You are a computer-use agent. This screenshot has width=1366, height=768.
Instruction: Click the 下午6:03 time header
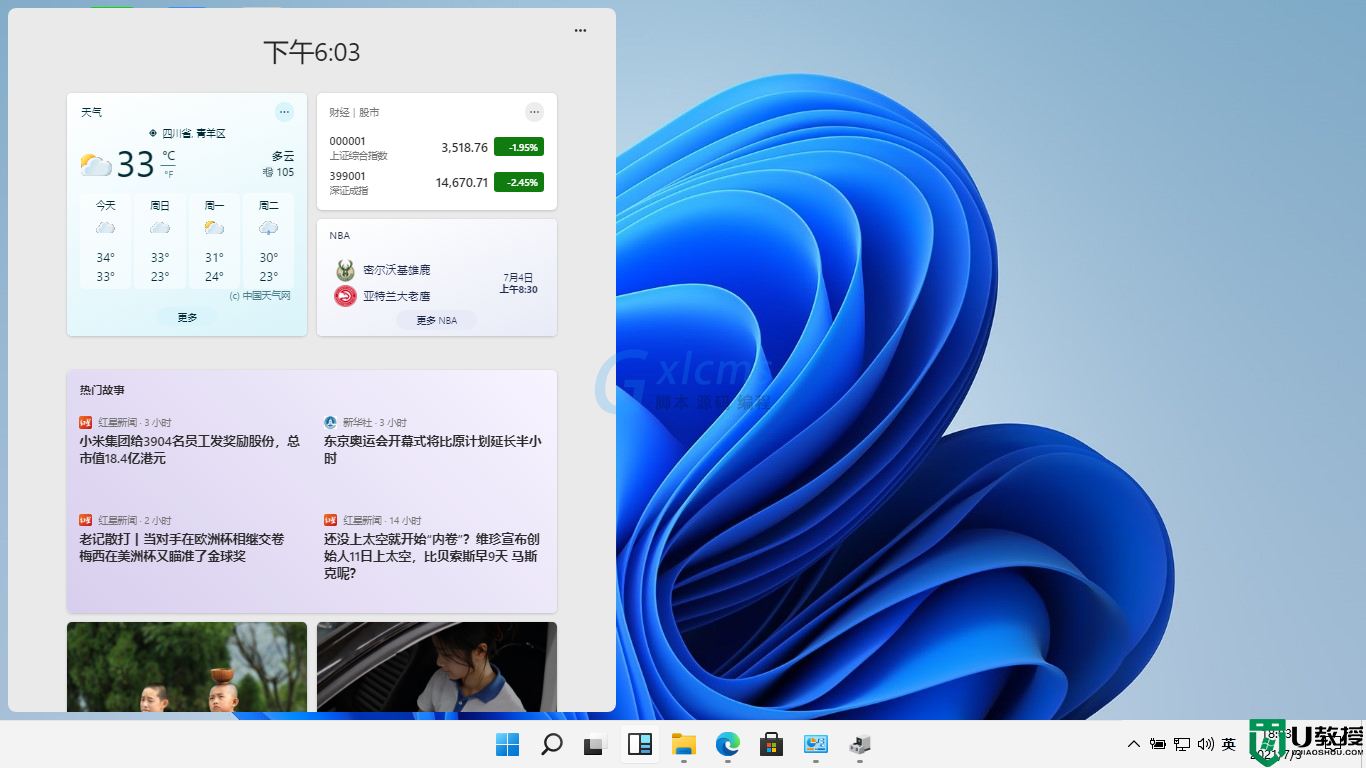[x=311, y=52]
